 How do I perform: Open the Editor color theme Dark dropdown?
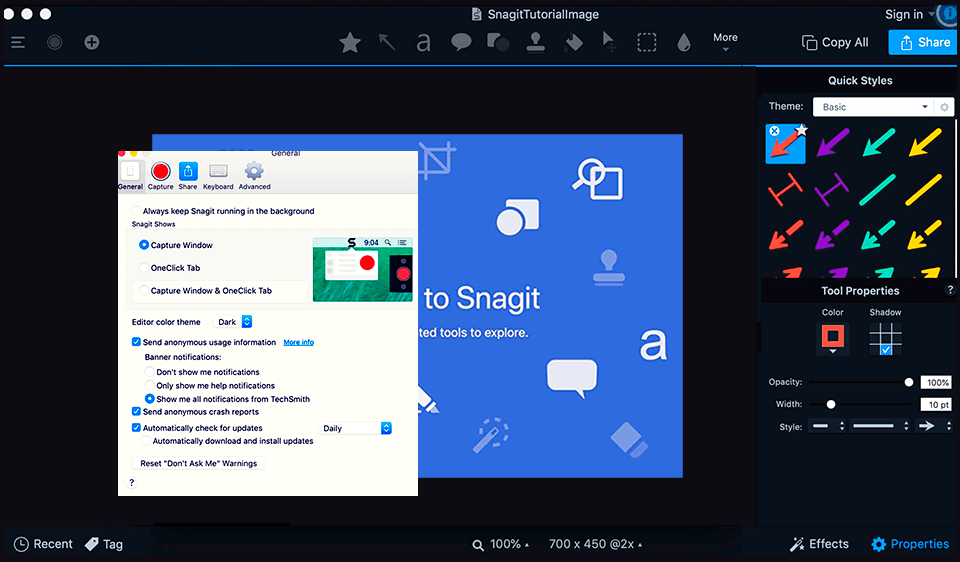tap(233, 322)
